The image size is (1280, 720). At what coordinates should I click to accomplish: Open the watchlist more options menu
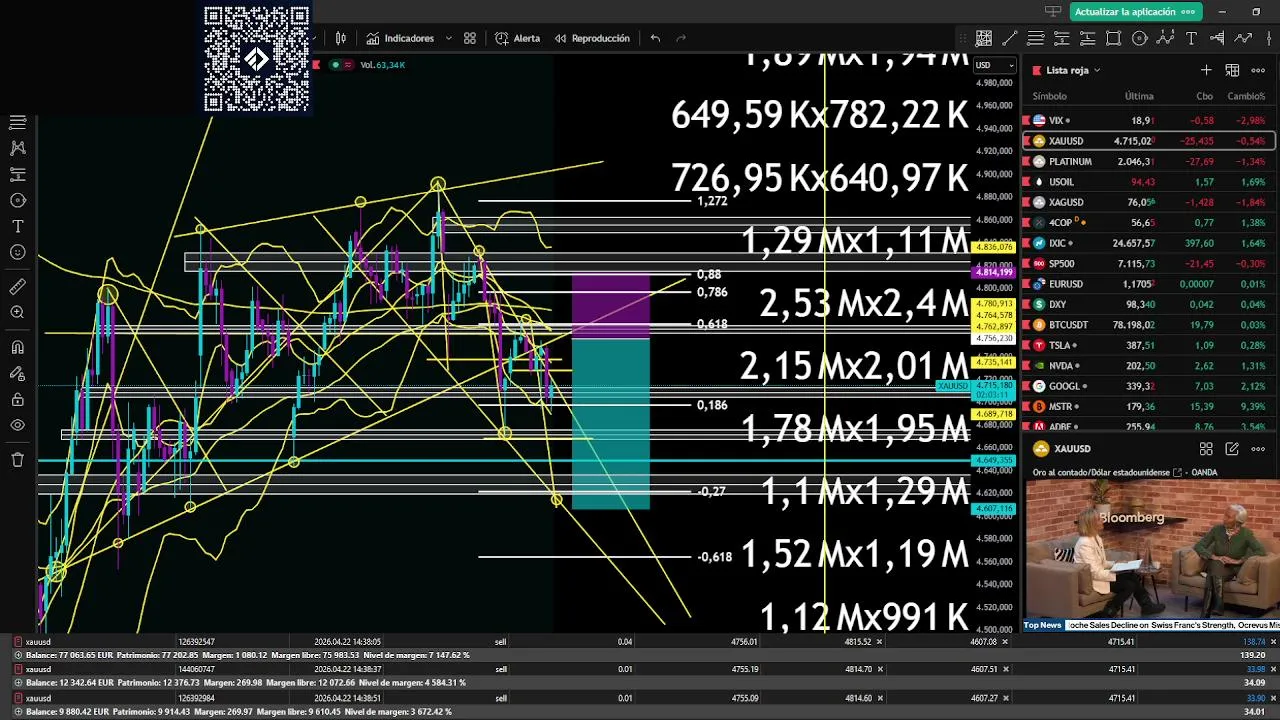click(1258, 70)
